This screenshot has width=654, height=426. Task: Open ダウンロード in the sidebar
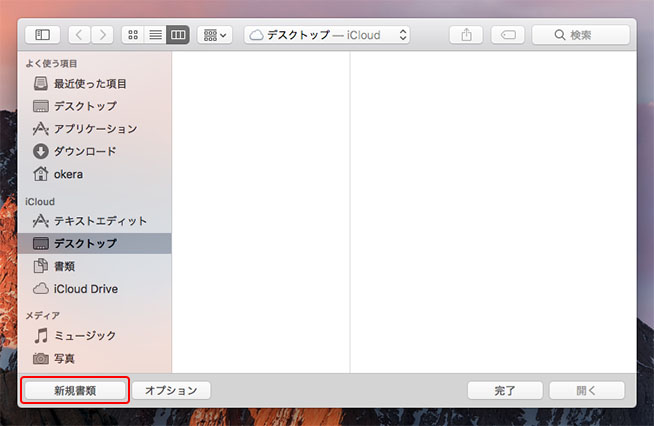pyautogui.click(x=95, y=151)
